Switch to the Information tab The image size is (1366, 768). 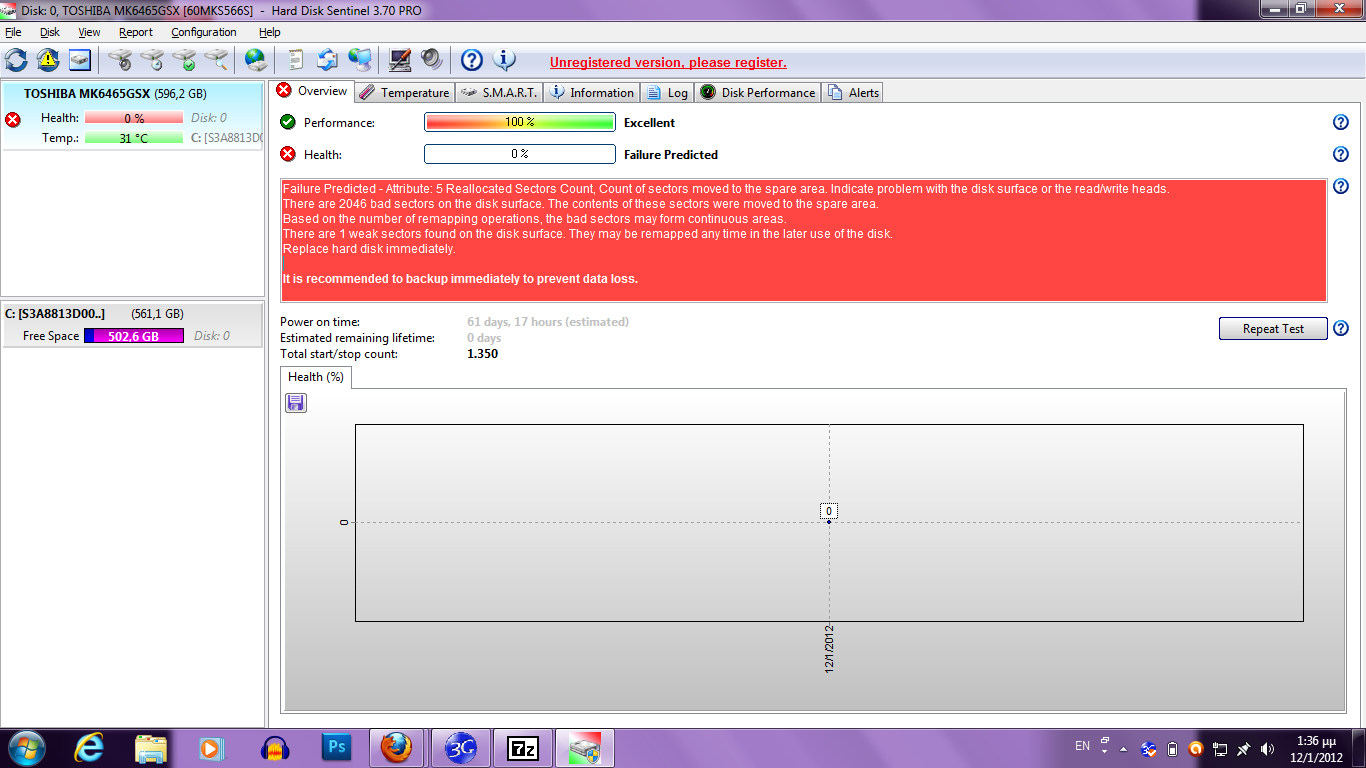[592, 92]
